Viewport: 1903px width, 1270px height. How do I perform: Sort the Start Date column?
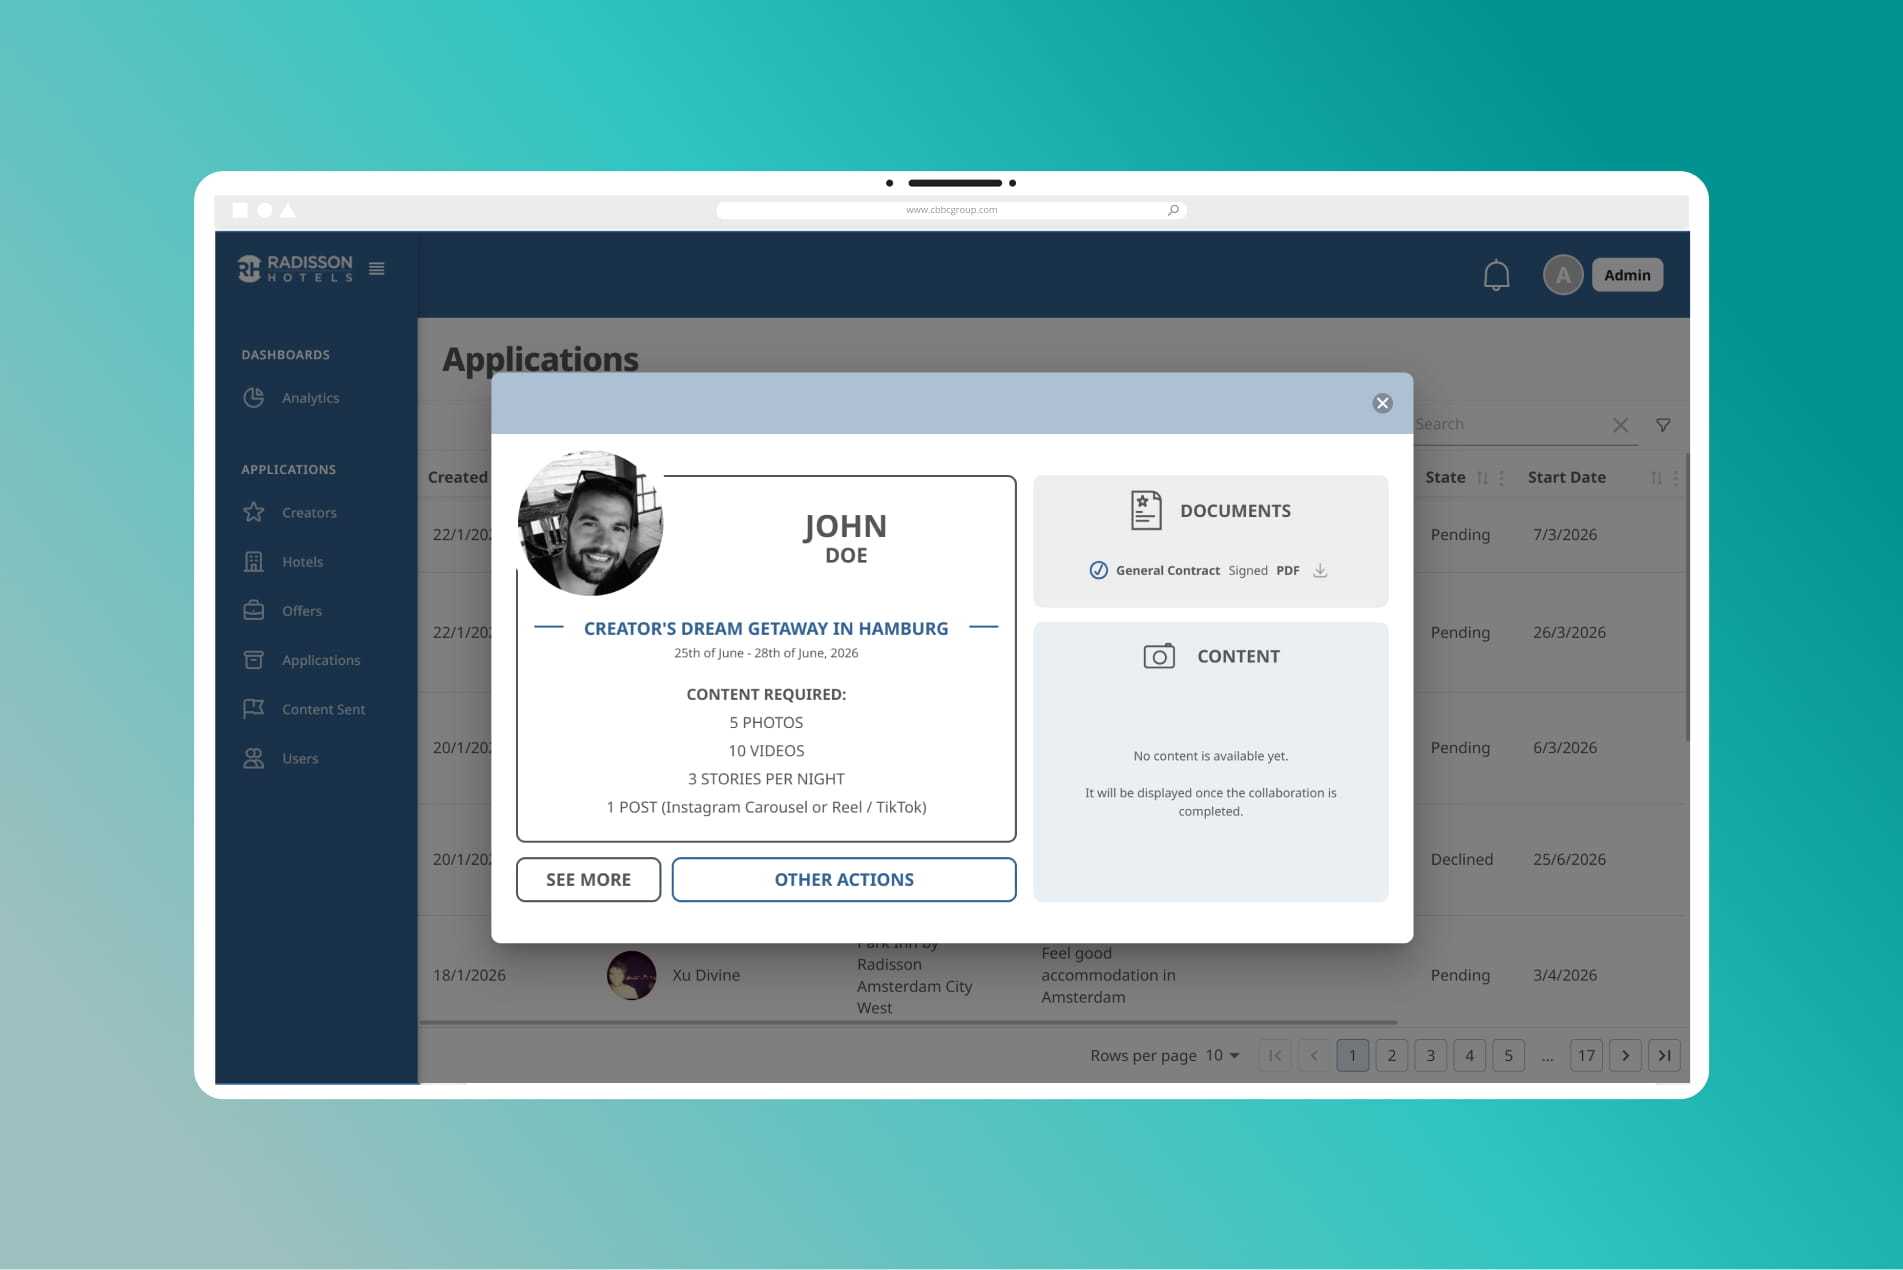(x=1656, y=478)
